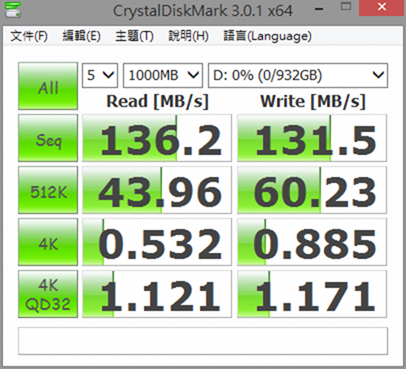Click the 512K read result 43.96
This screenshot has height=369, width=406.
[x=157, y=190]
